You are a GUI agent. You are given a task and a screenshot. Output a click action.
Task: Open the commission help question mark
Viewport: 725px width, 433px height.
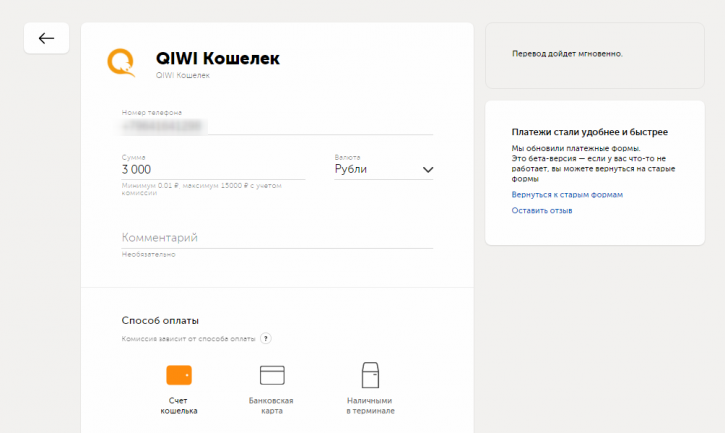pos(266,338)
